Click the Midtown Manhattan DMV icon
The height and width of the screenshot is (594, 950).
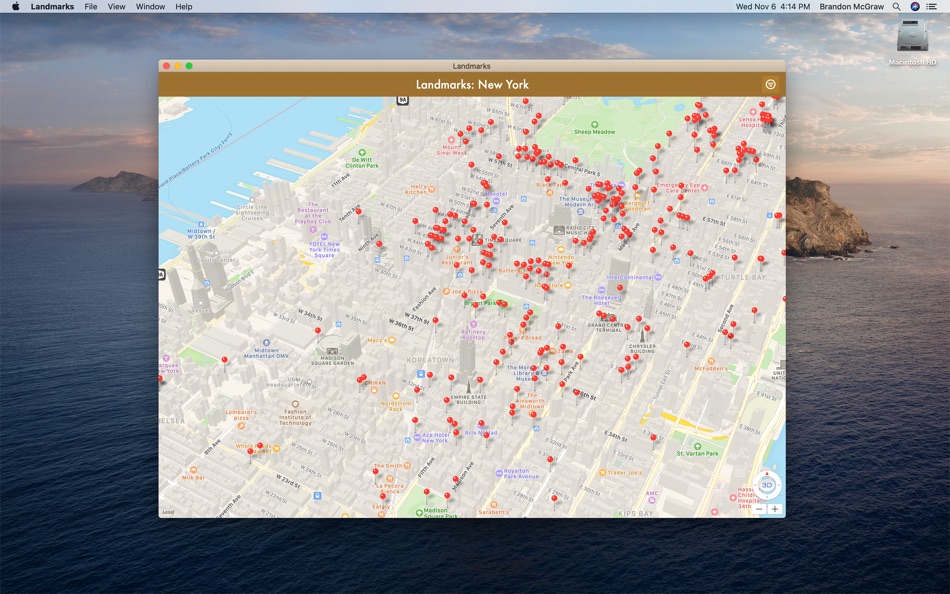click(x=266, y=343)
